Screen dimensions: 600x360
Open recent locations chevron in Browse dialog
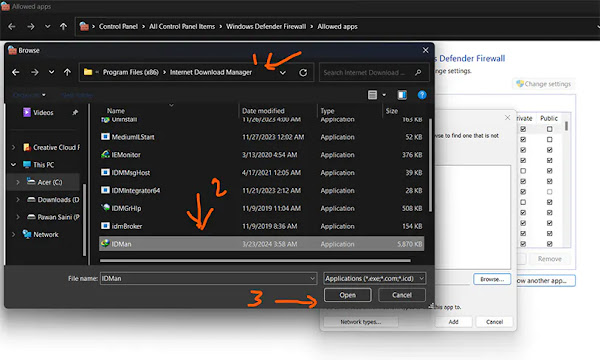pos(51,72)
